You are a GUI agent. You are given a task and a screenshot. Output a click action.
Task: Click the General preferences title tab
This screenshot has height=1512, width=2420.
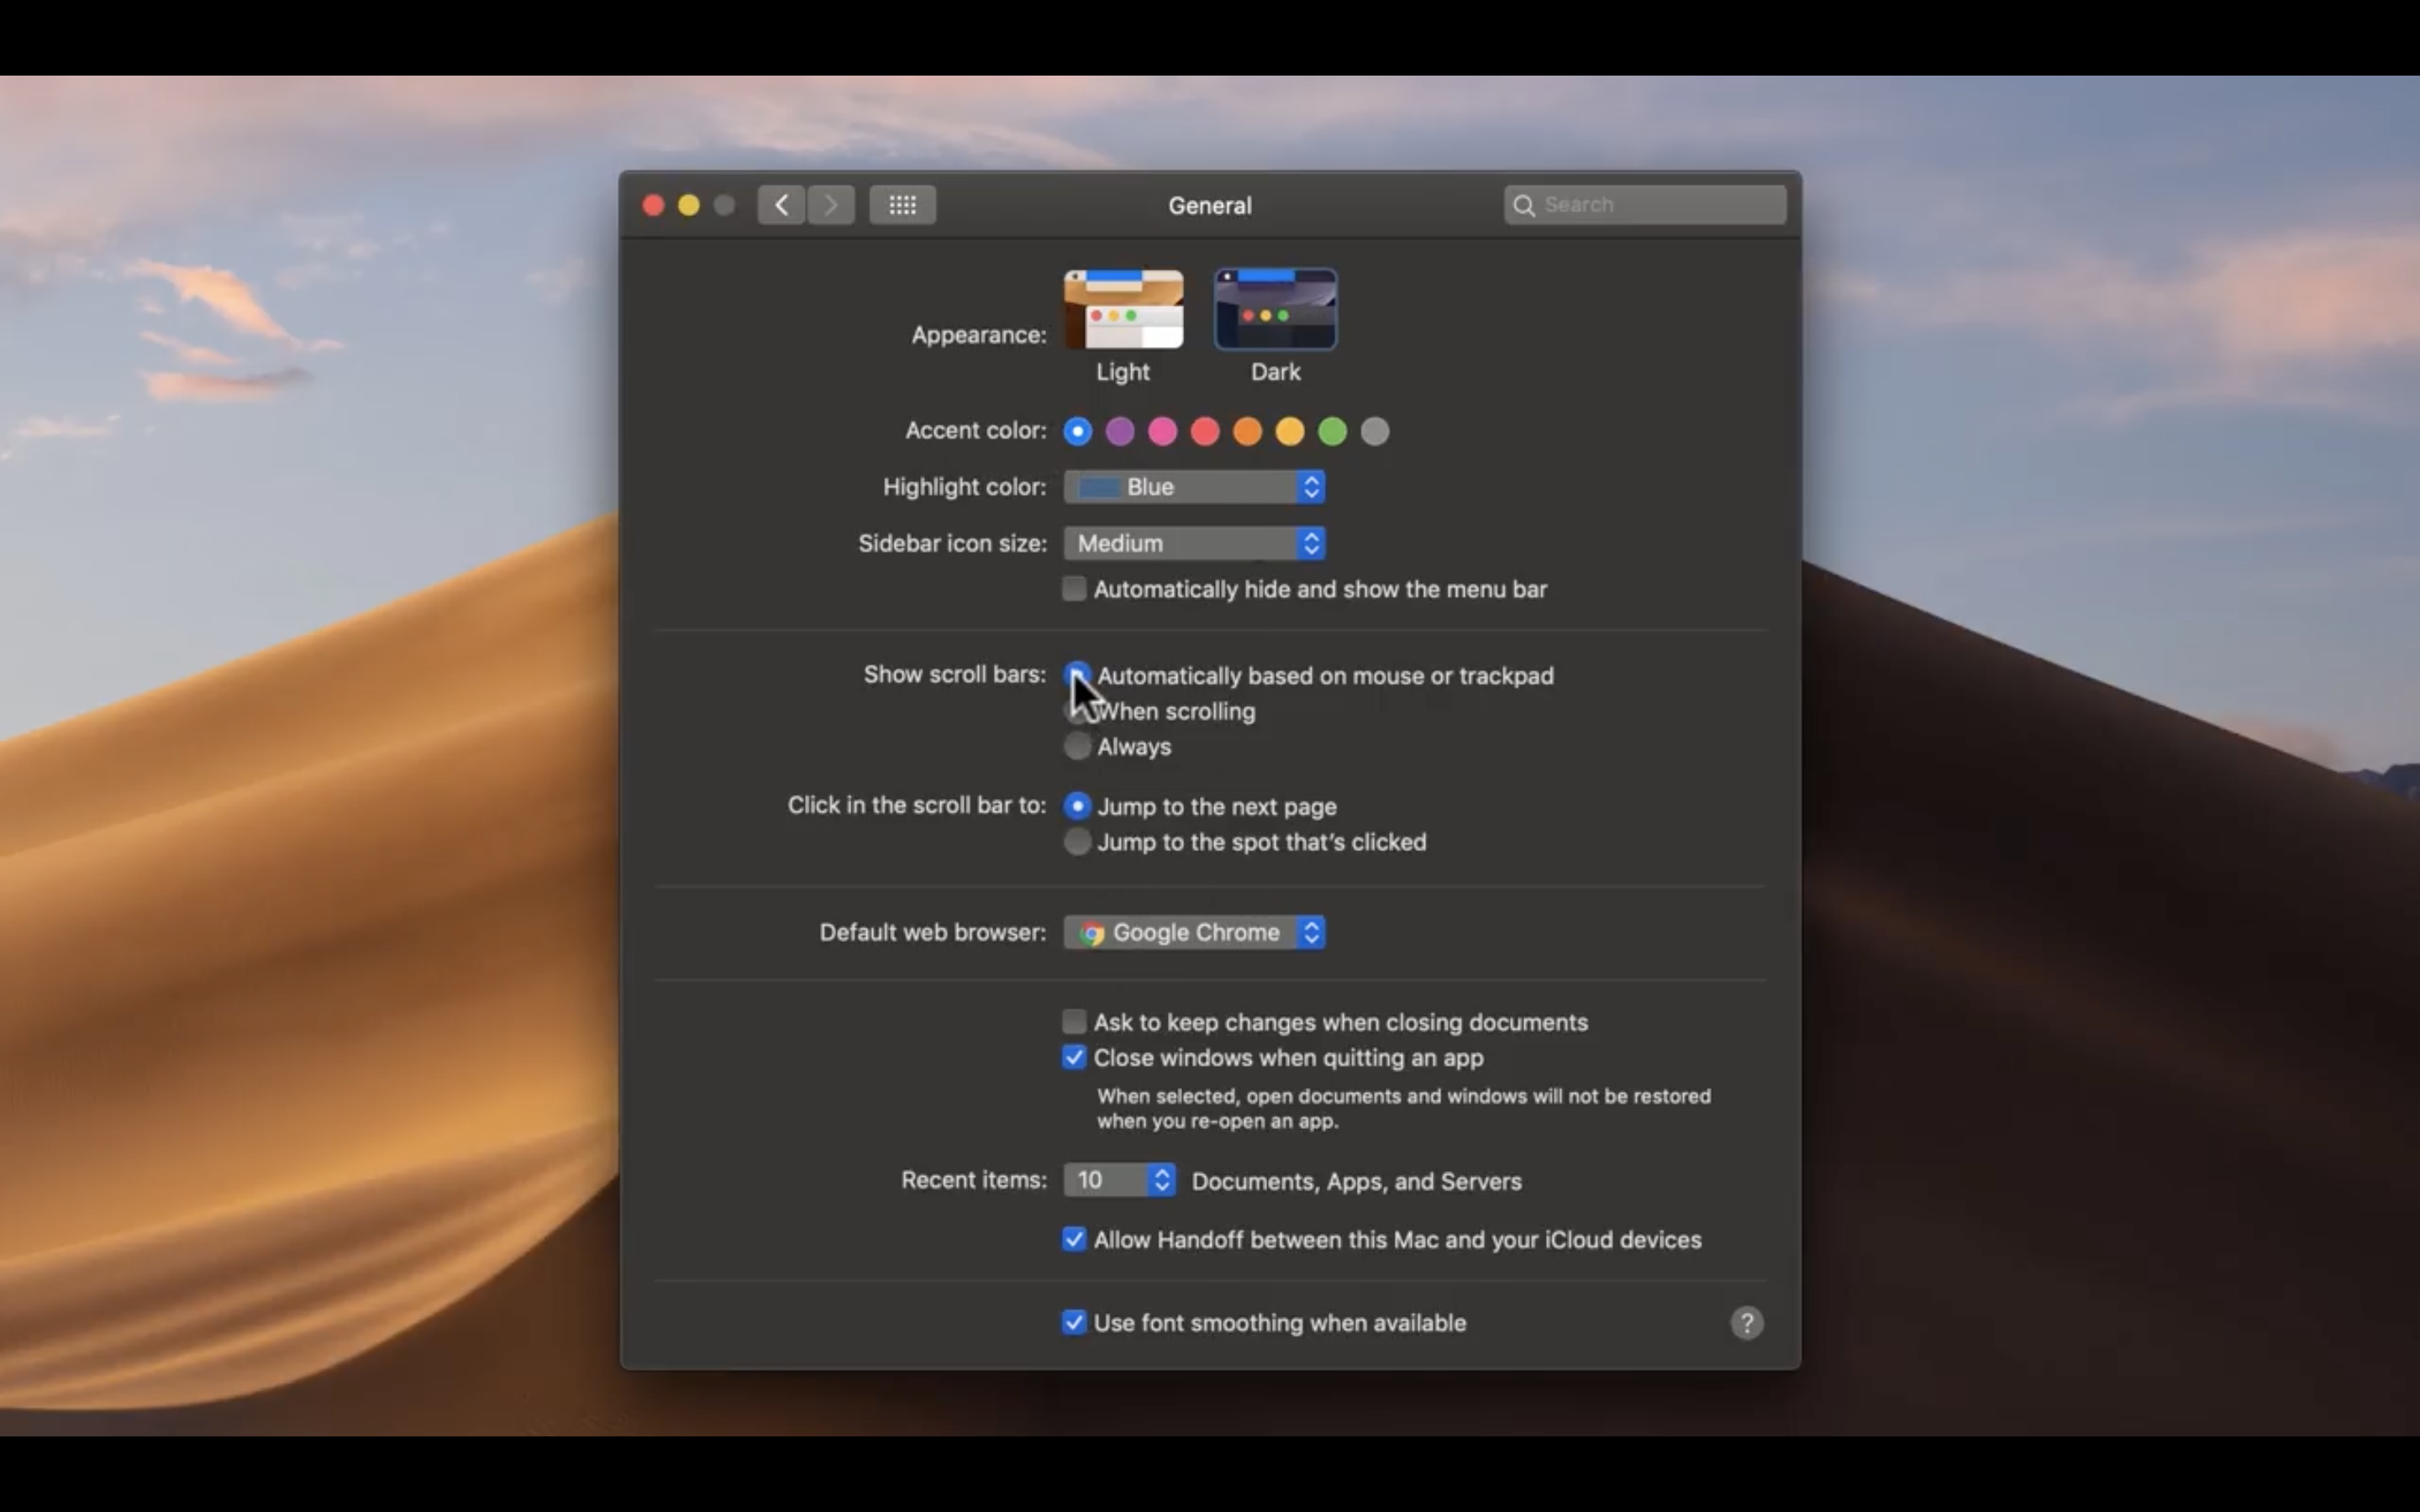point(1209,204)
